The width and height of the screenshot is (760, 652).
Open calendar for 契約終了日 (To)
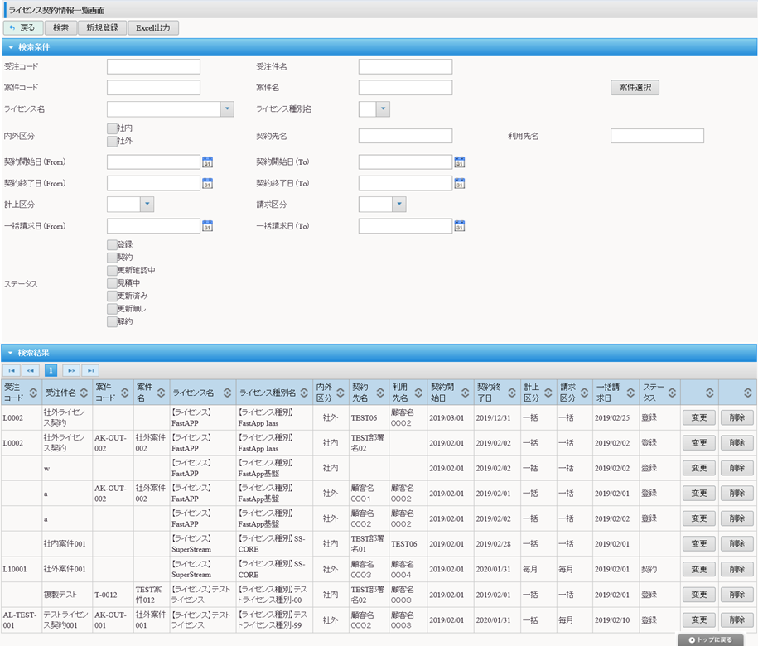pos(459,183)
